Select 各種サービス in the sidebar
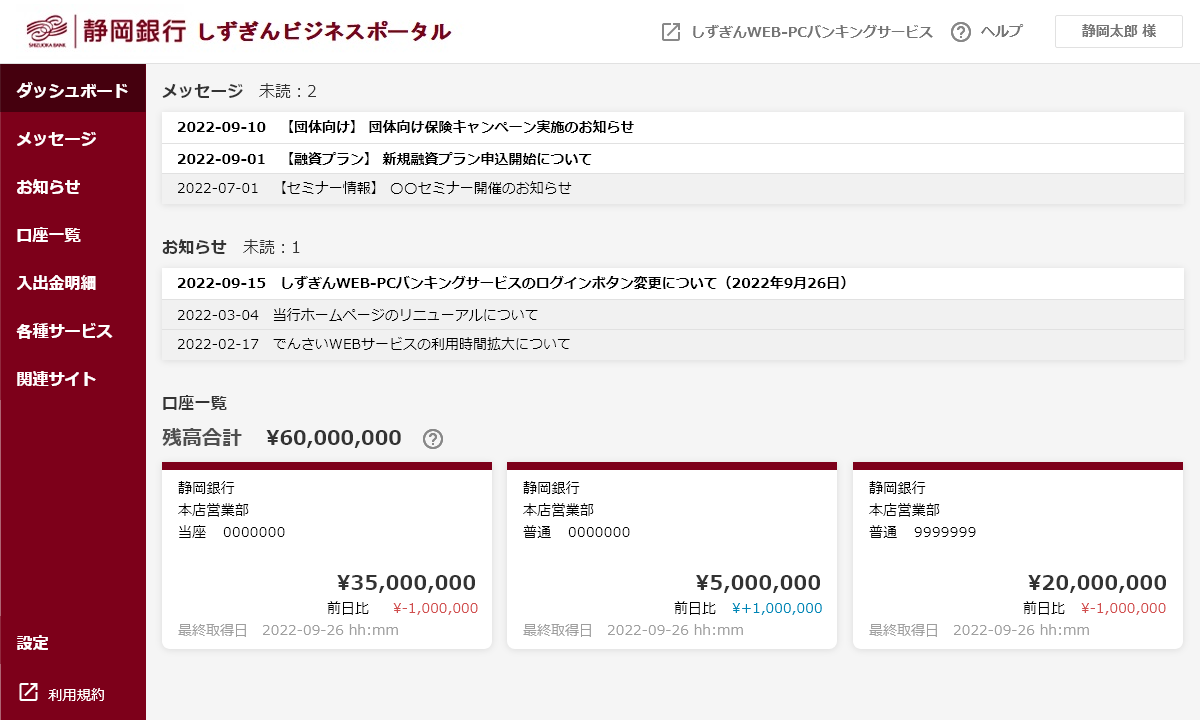This screenshot has width=1200, height=720. (x=64, y=331)
